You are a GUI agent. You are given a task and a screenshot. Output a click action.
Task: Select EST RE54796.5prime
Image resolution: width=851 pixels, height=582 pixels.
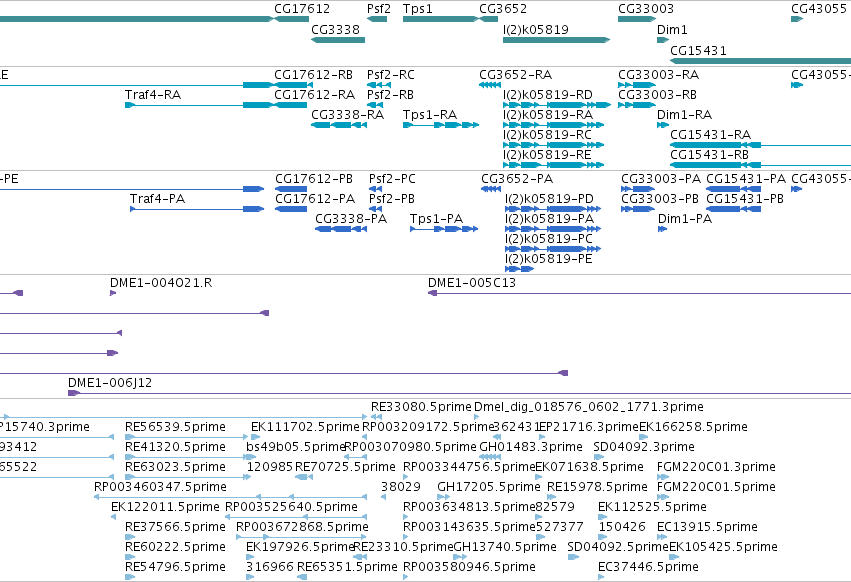pyautogui.click(x=175, y=567)
